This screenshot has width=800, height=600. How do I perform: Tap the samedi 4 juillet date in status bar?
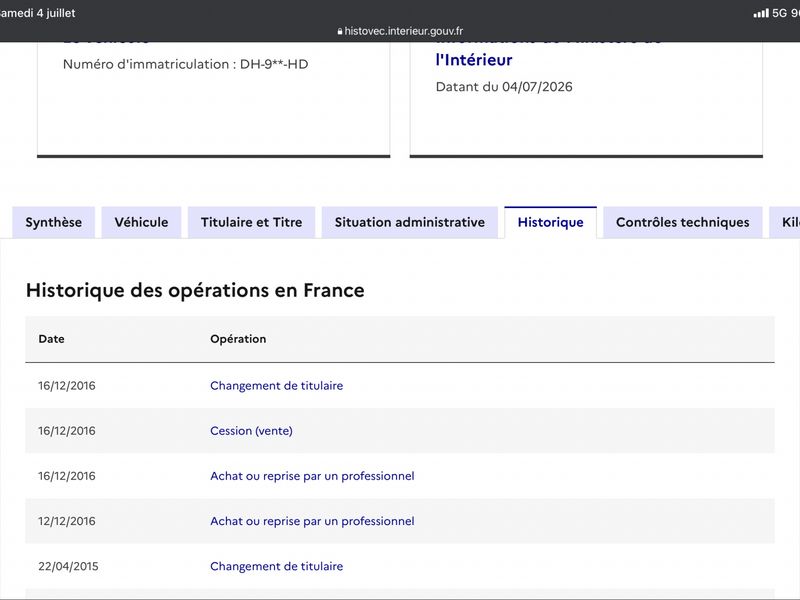coord(38,13)
